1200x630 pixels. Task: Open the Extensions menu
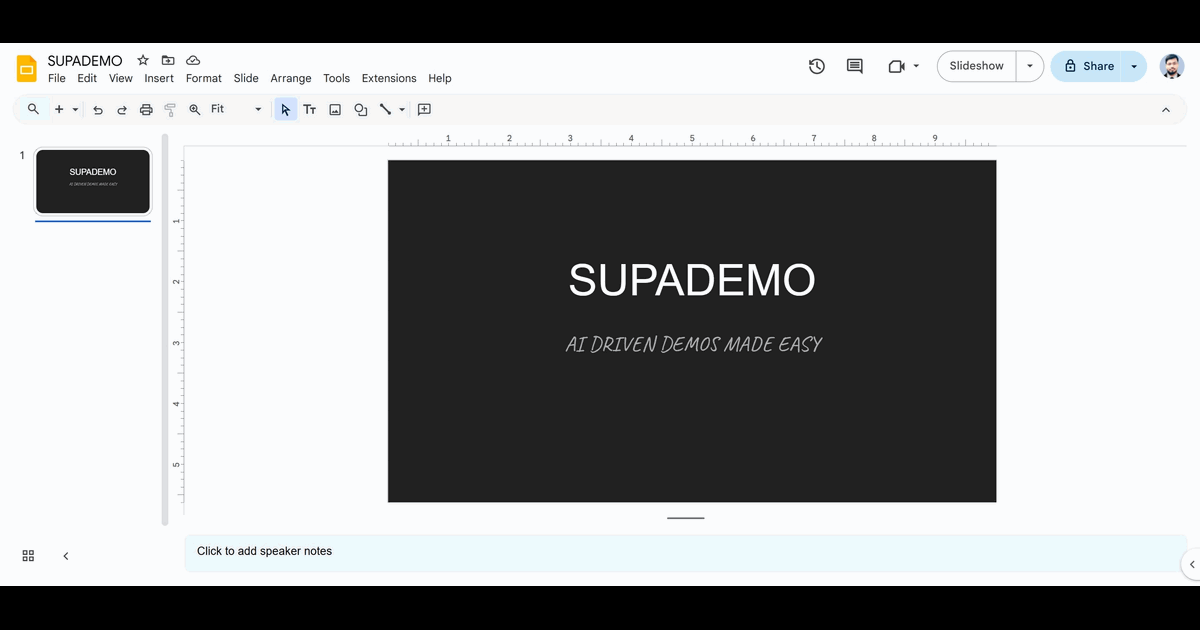[389, 78]
